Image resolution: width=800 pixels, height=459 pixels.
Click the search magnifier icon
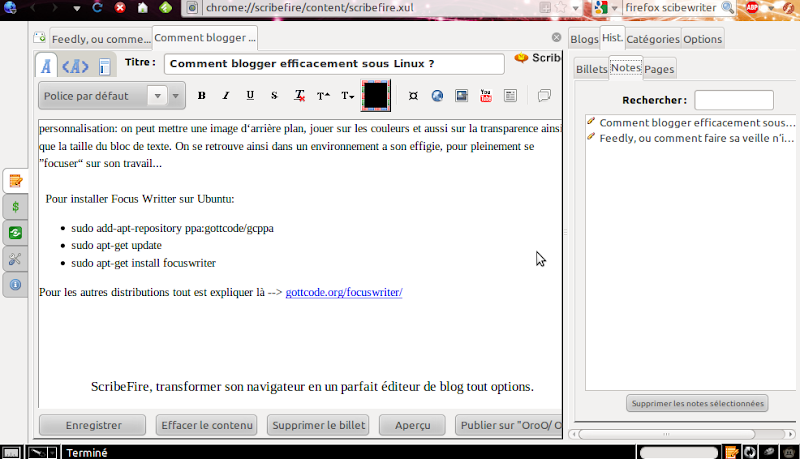[727, 8]
